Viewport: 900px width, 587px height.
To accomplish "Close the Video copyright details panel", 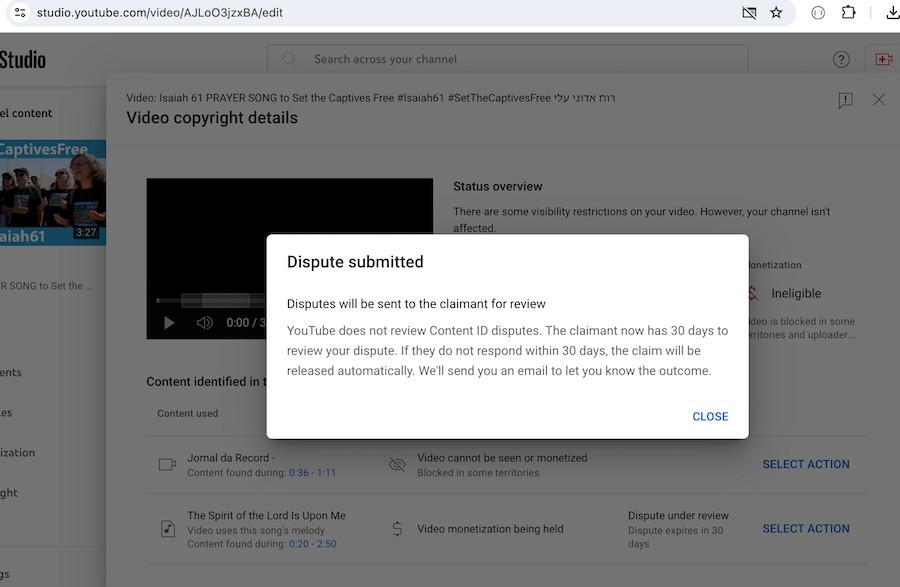I will pyautogui.click(x=879, y=100).
